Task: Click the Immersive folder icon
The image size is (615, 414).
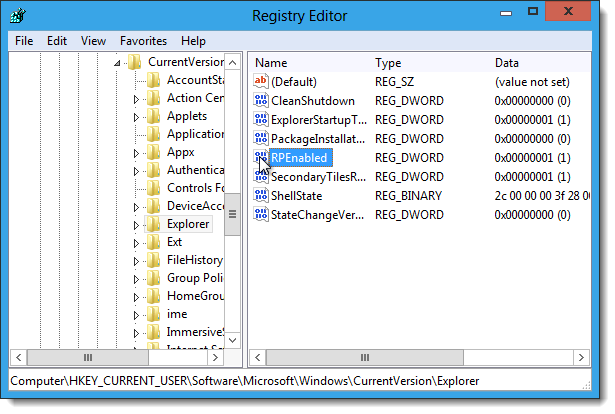Action: coord(153,332)
